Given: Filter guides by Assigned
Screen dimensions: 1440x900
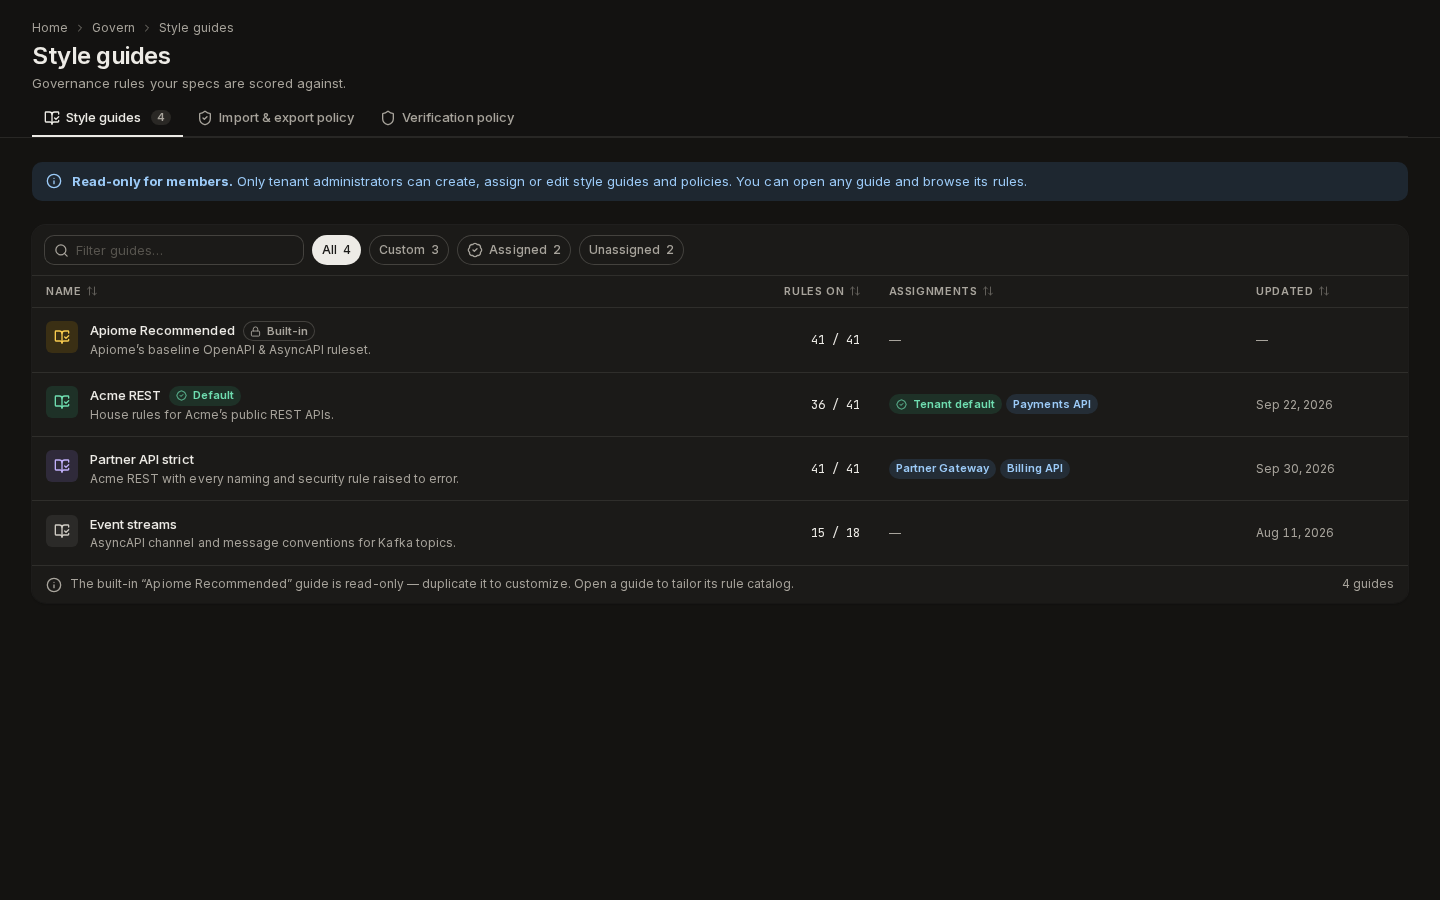Looking at the screenshot, I should [514, 250].
